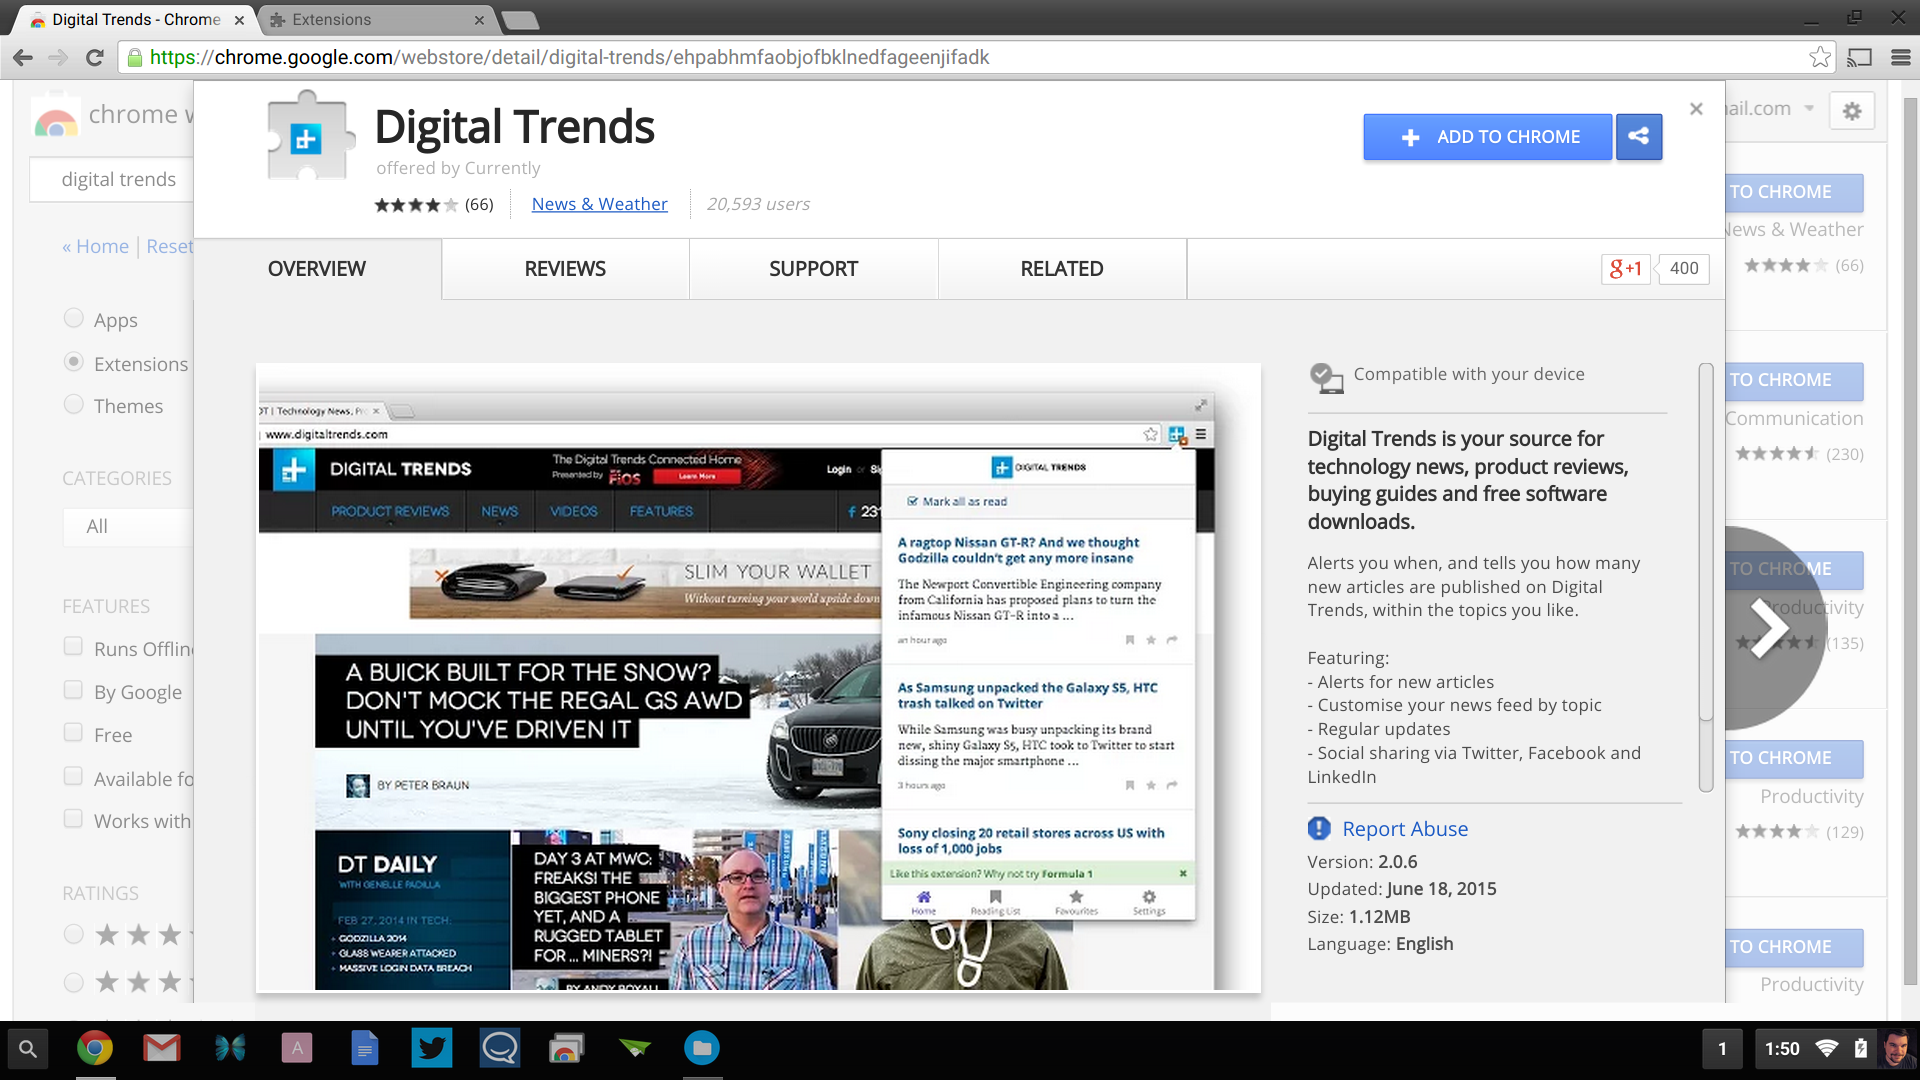The image size is (1920, 1080).
Task: Open the Chrome hamburger menu
Action: pos(1901,57)
